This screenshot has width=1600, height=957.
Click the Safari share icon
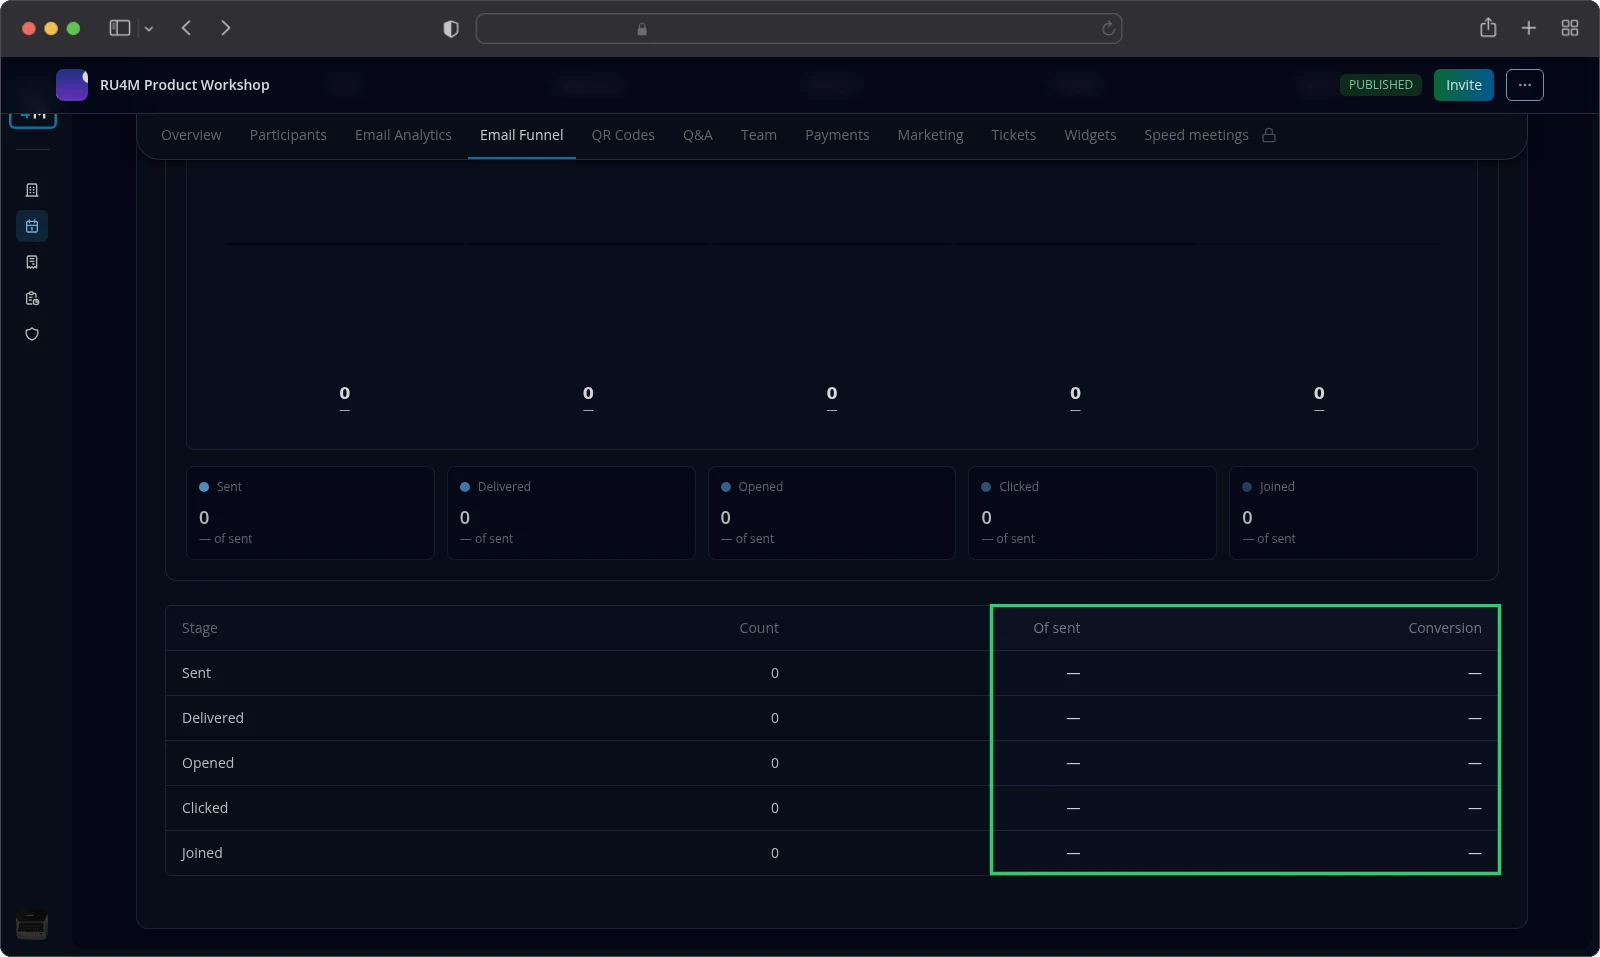coord(1488,28)
